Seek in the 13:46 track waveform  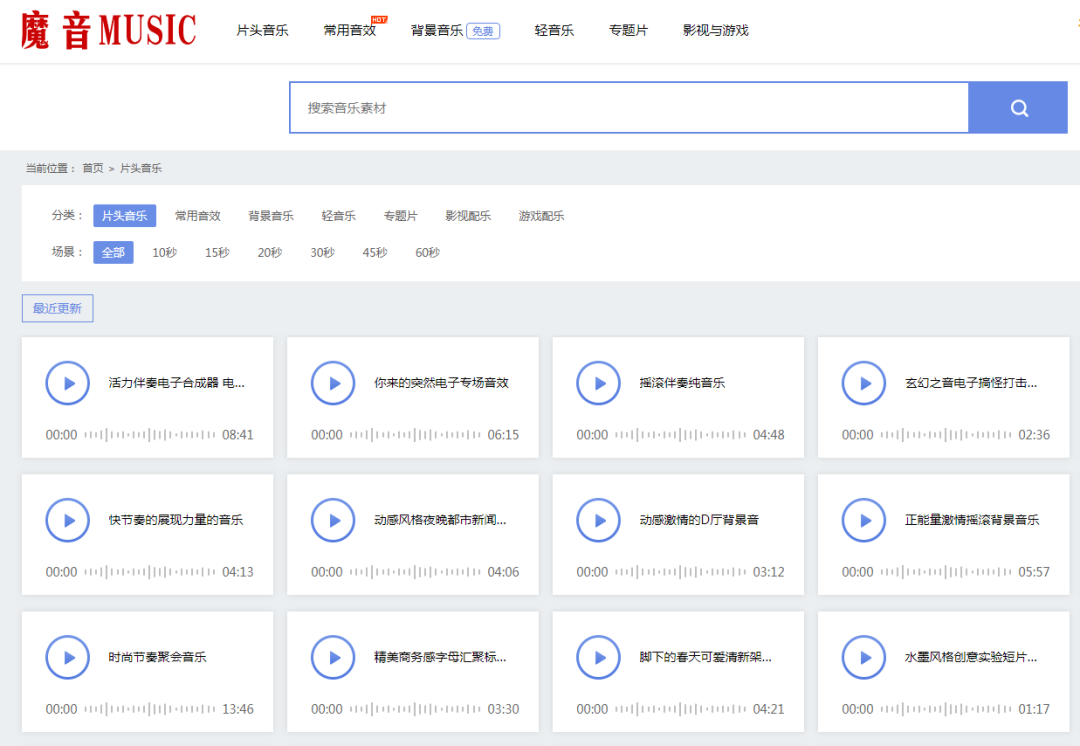[149, 709]
